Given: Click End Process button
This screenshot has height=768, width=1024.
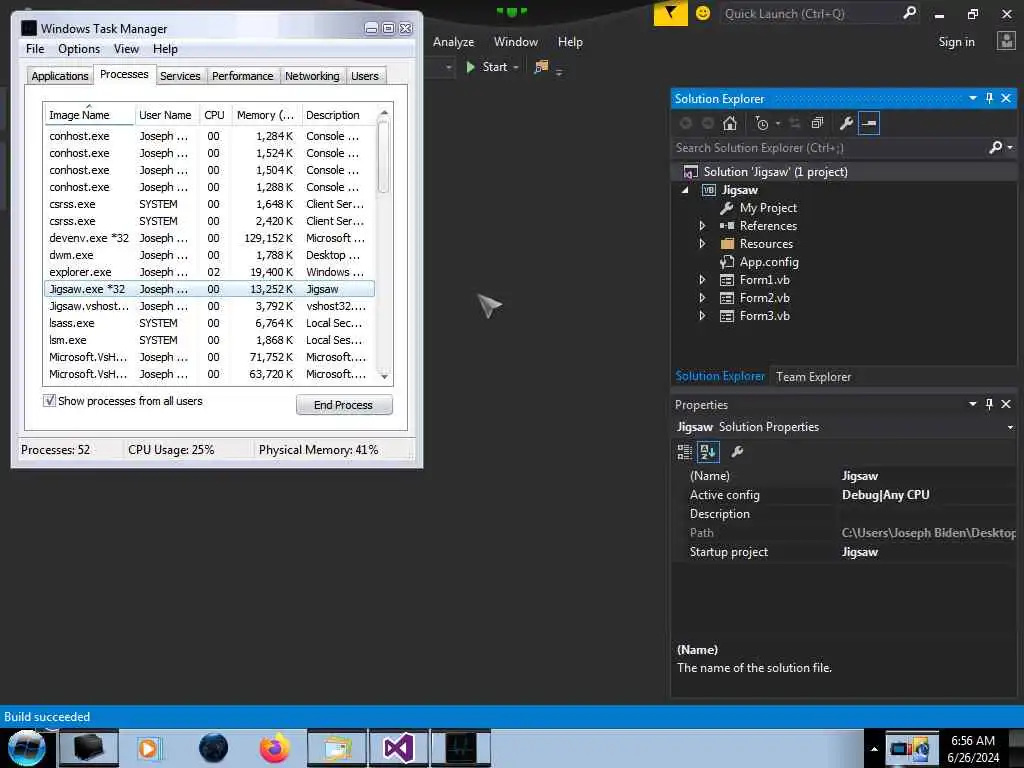Looking at the screenshot, I should click(x=344, y=405).
